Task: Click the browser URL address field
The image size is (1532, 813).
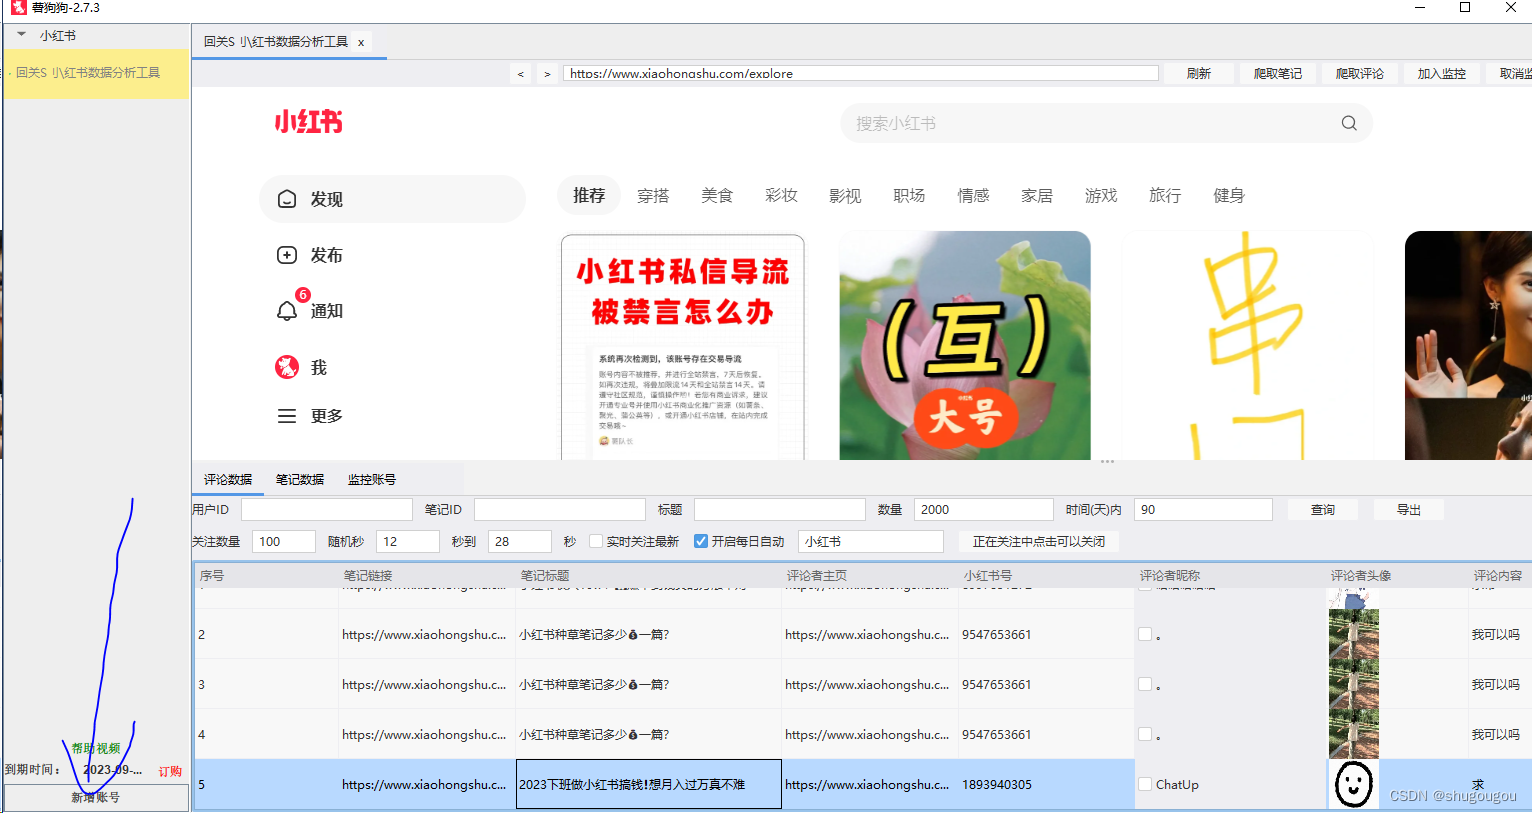Action: pyautogui.click(x=861, y=73)
